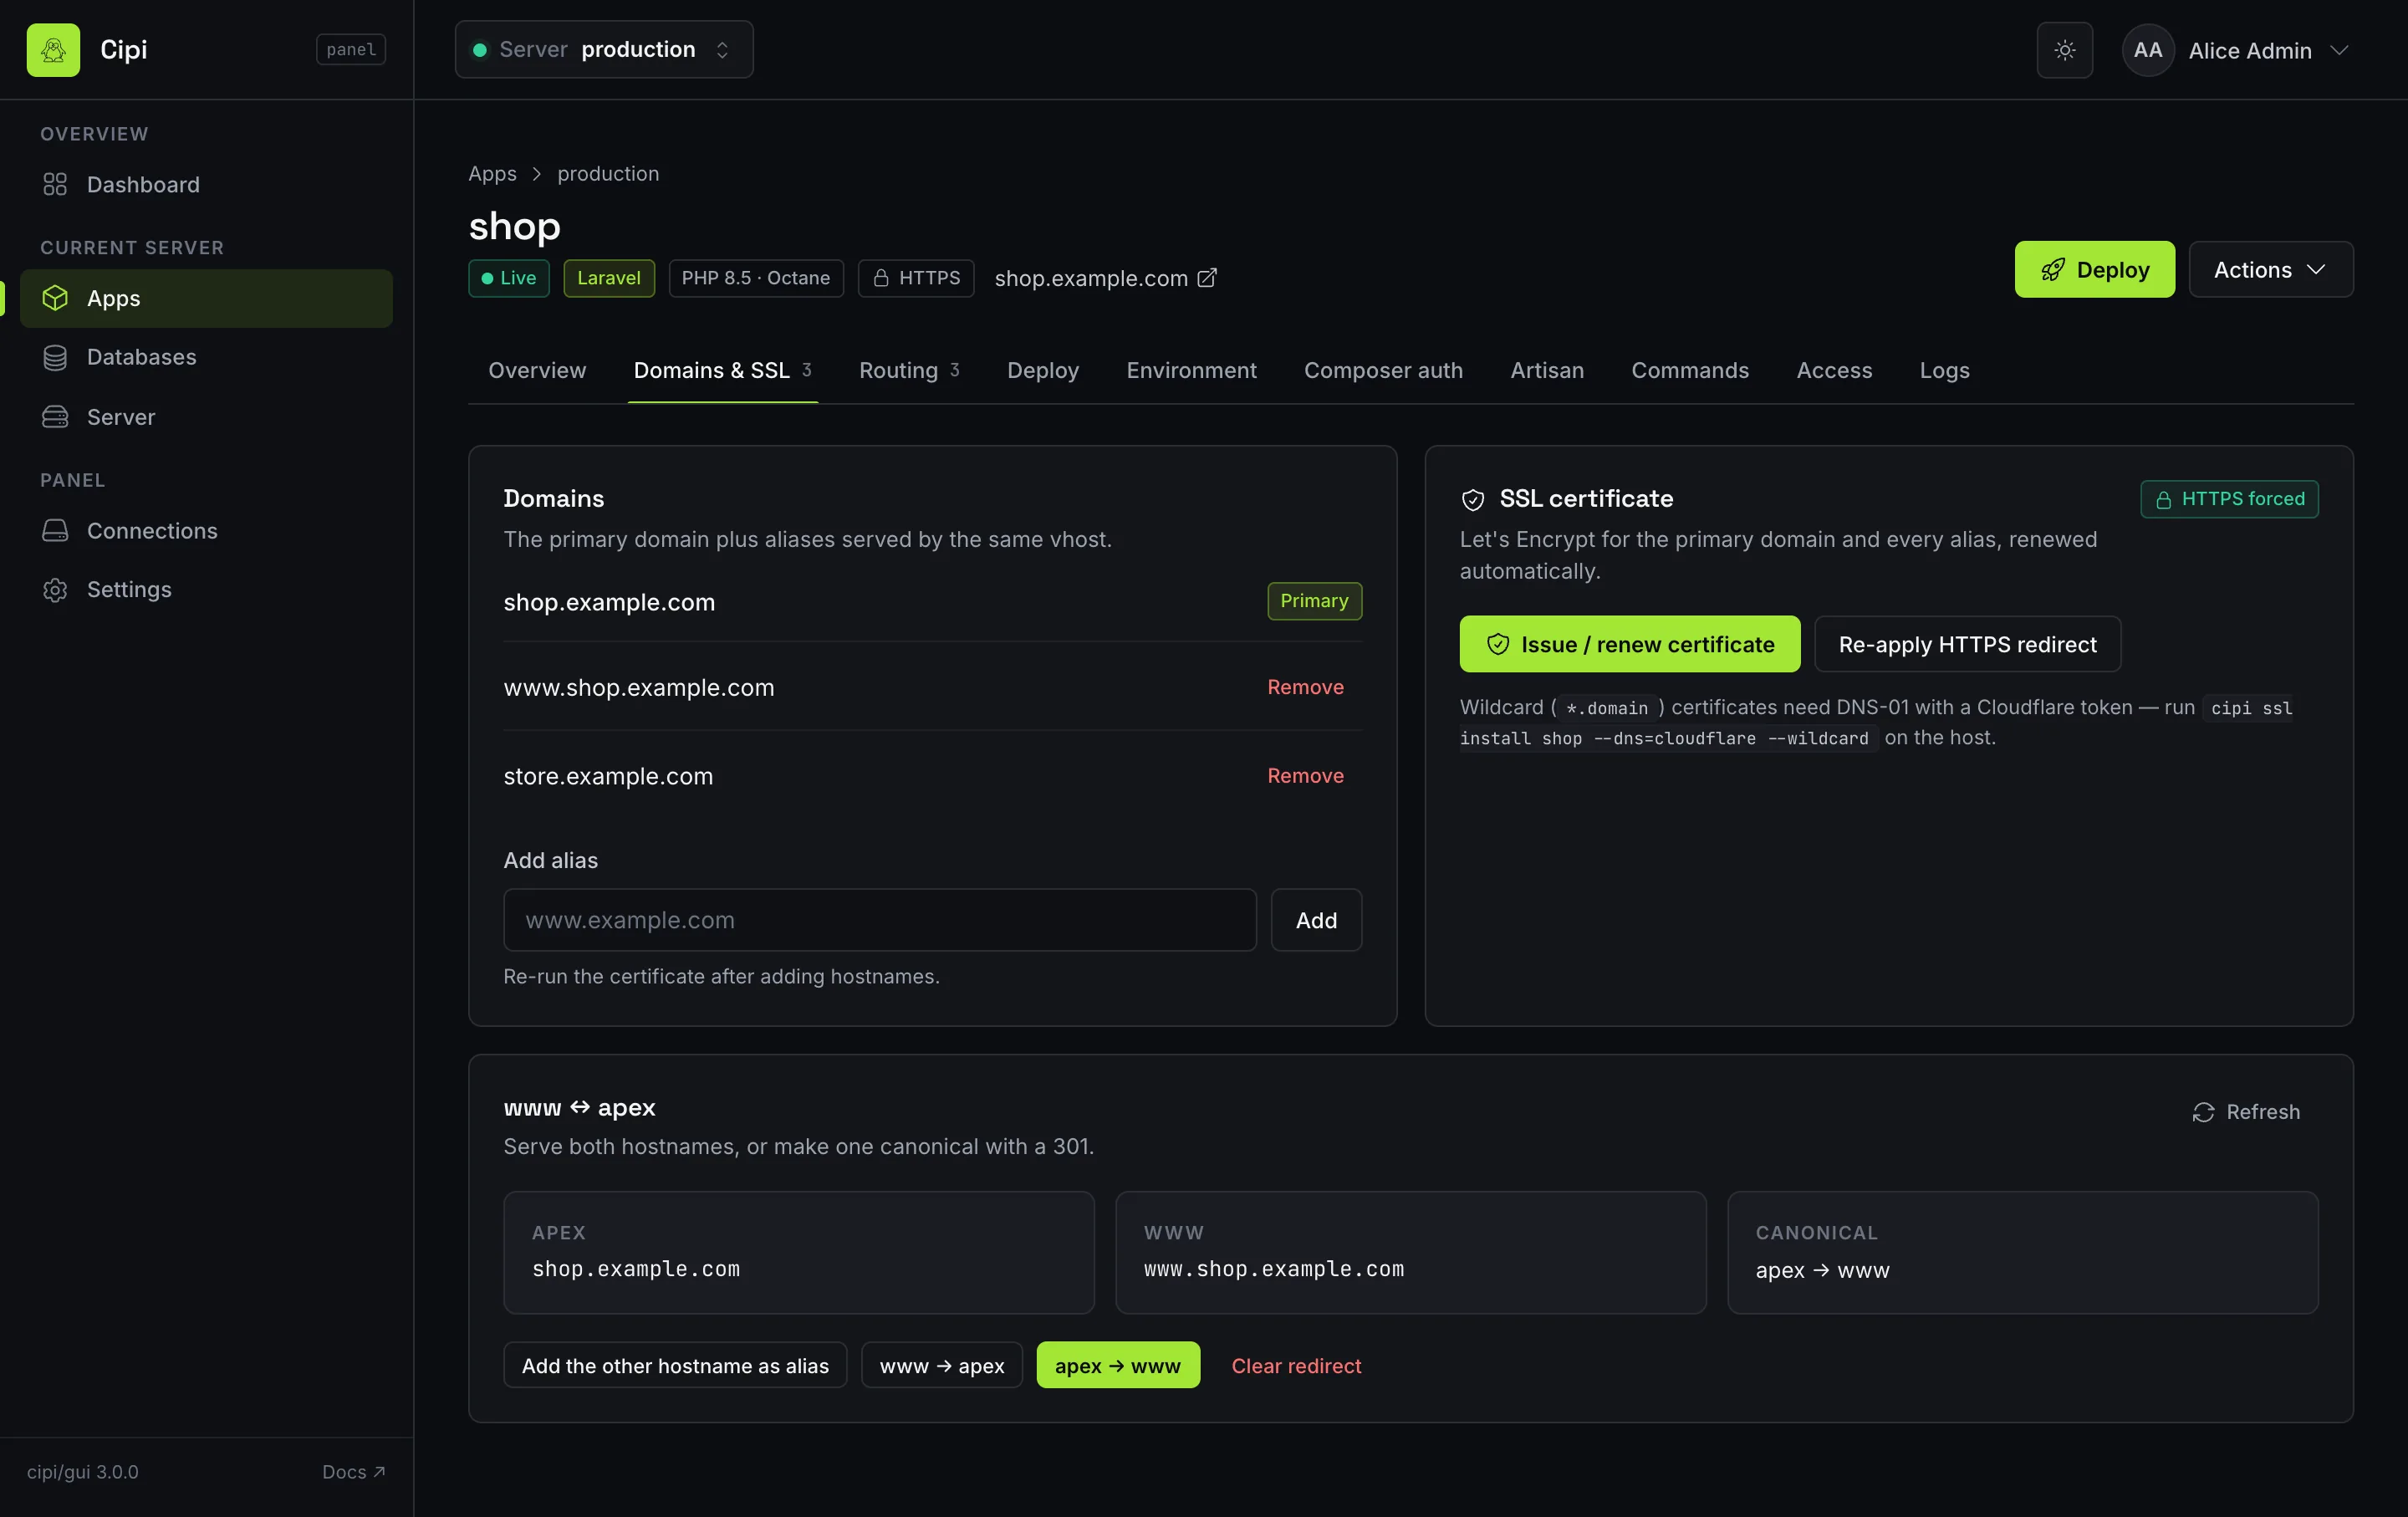Image resolution: width=2408 pixels, height=1517 pixels.
Task: Click the Refresh icon in www apex card
Action: 2203,1112
